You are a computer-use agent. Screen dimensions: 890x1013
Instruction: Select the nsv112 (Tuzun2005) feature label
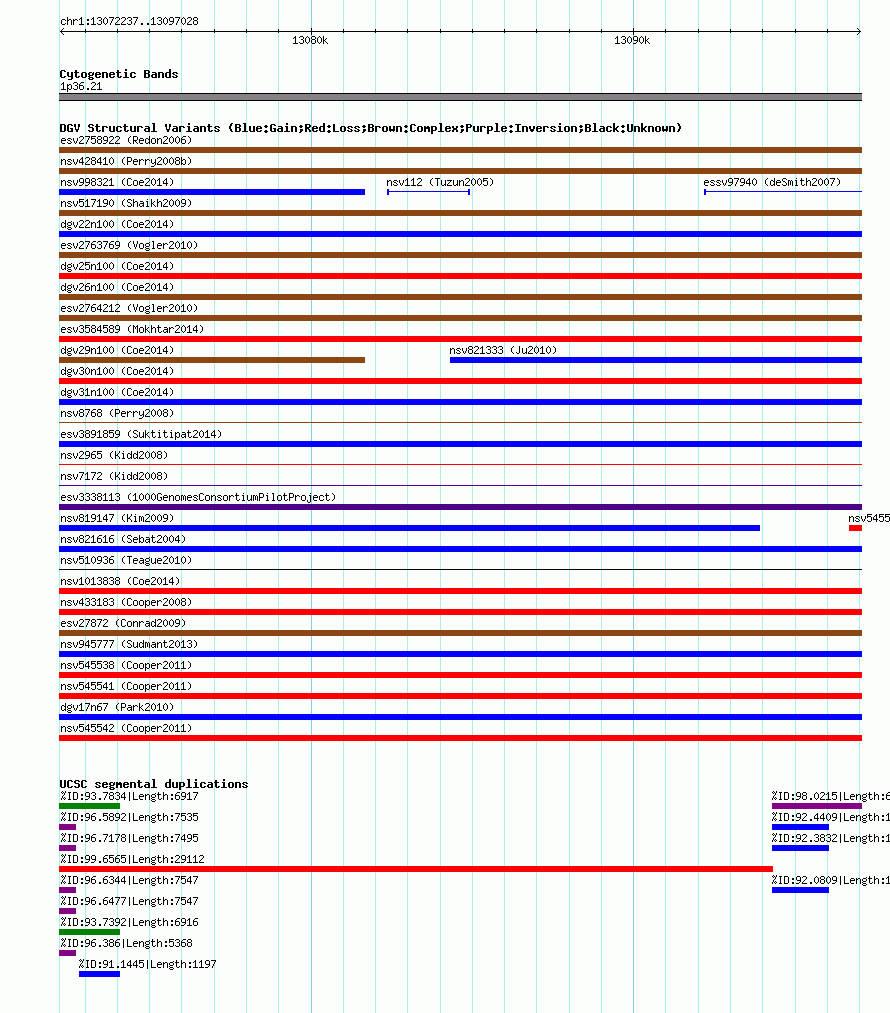pos(440,182)
